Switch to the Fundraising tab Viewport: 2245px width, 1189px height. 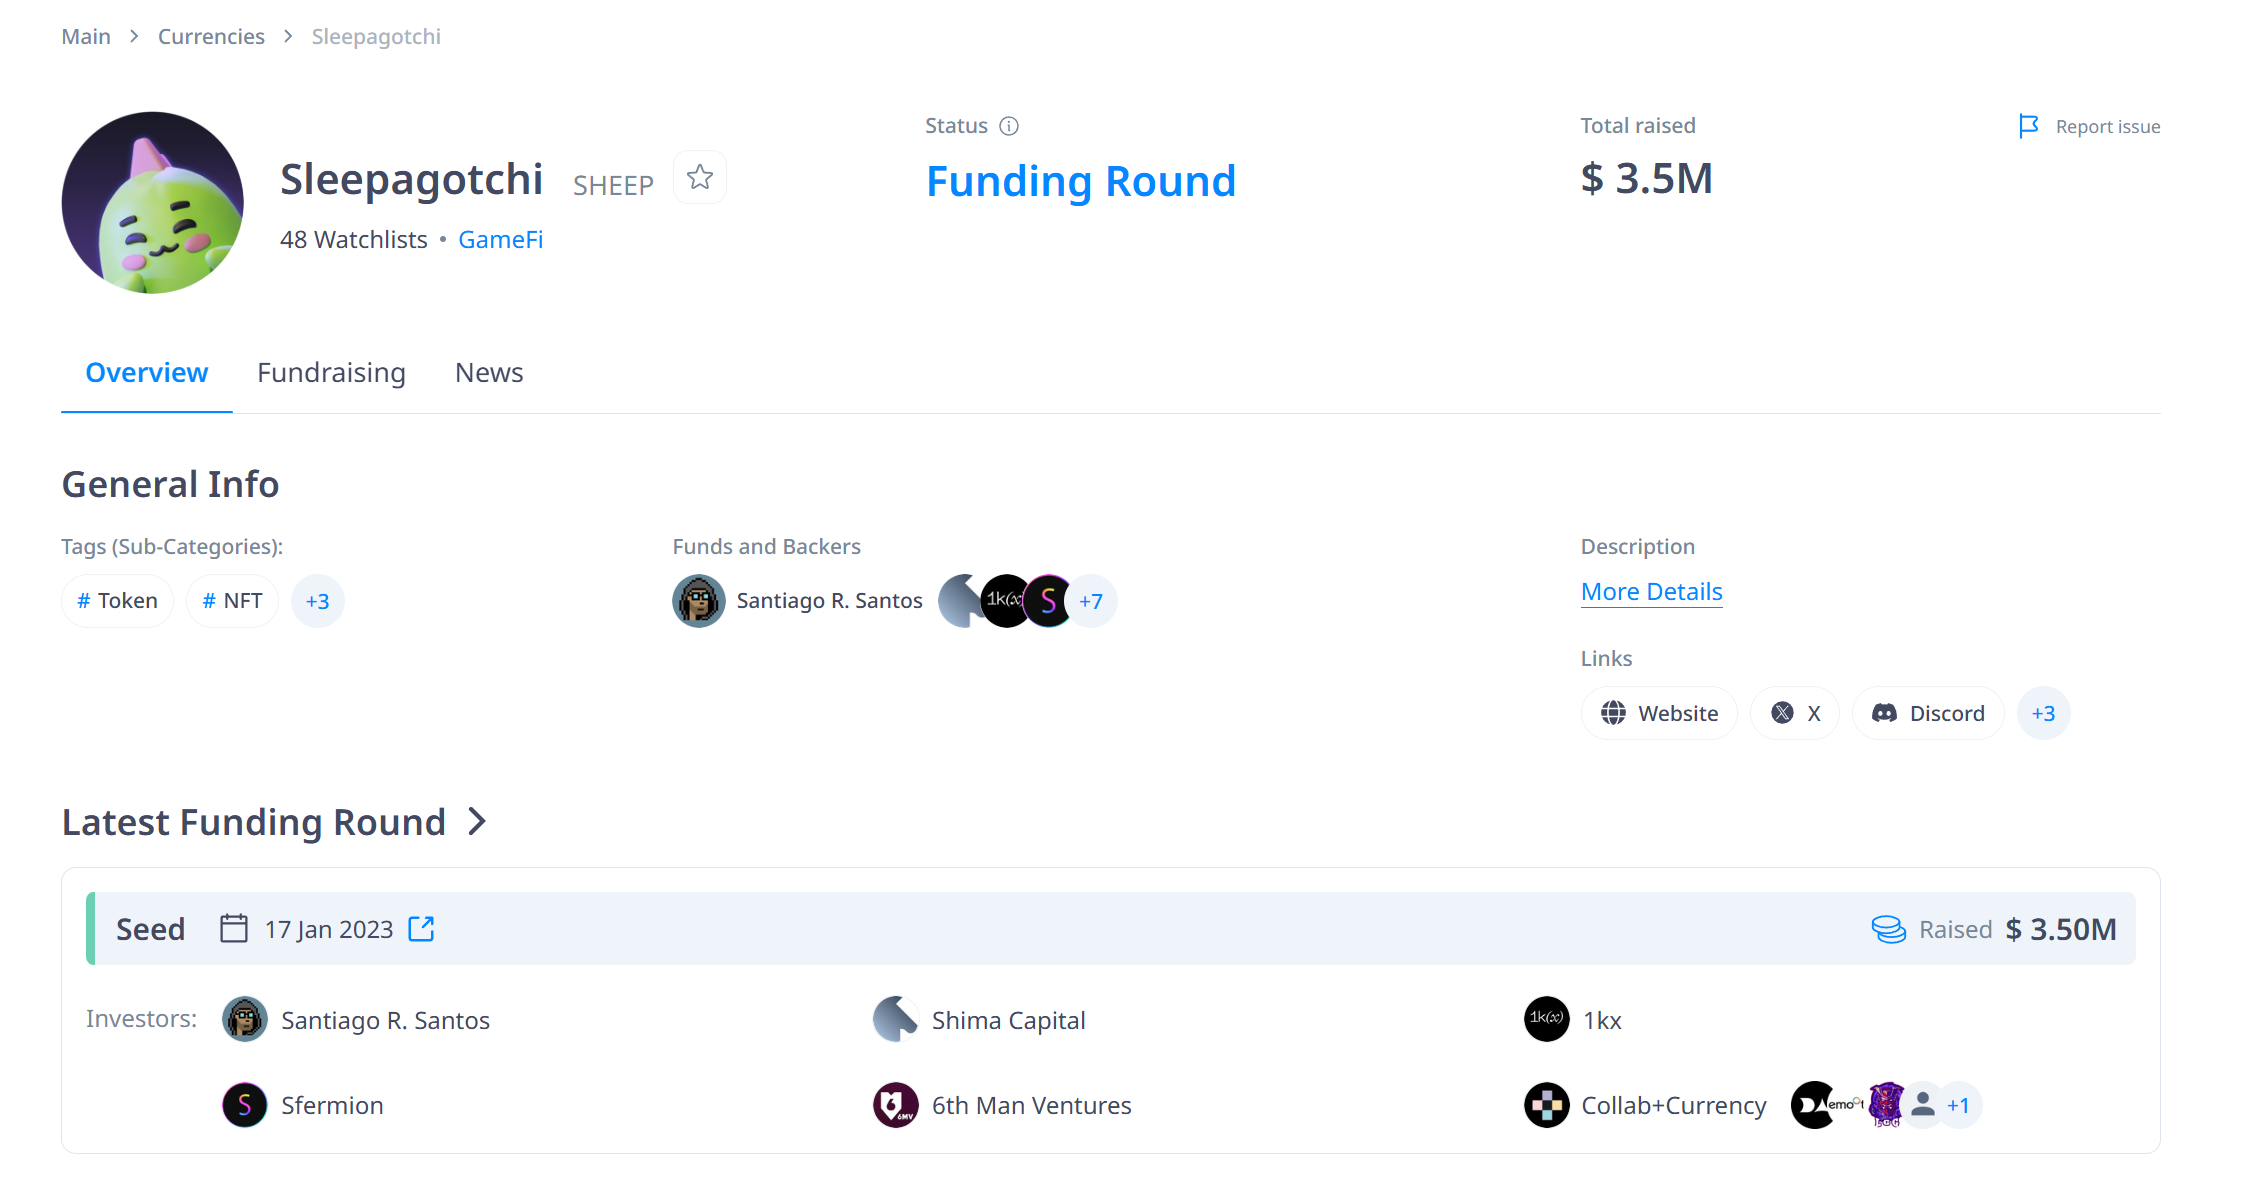(x=331, y=373)
